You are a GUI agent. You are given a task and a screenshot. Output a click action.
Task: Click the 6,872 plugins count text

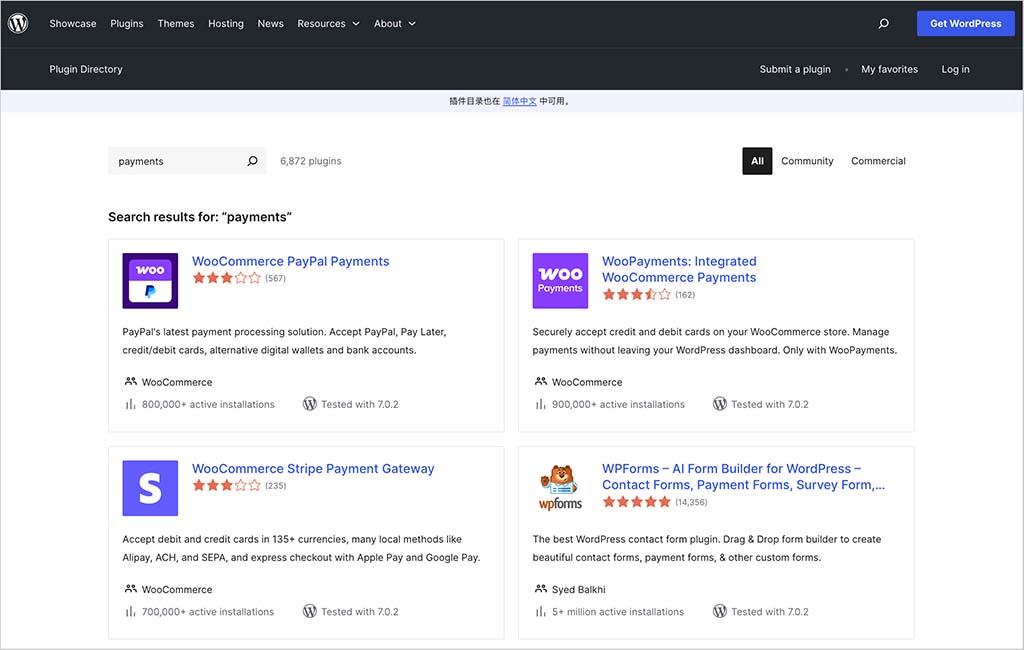[311, 161]
